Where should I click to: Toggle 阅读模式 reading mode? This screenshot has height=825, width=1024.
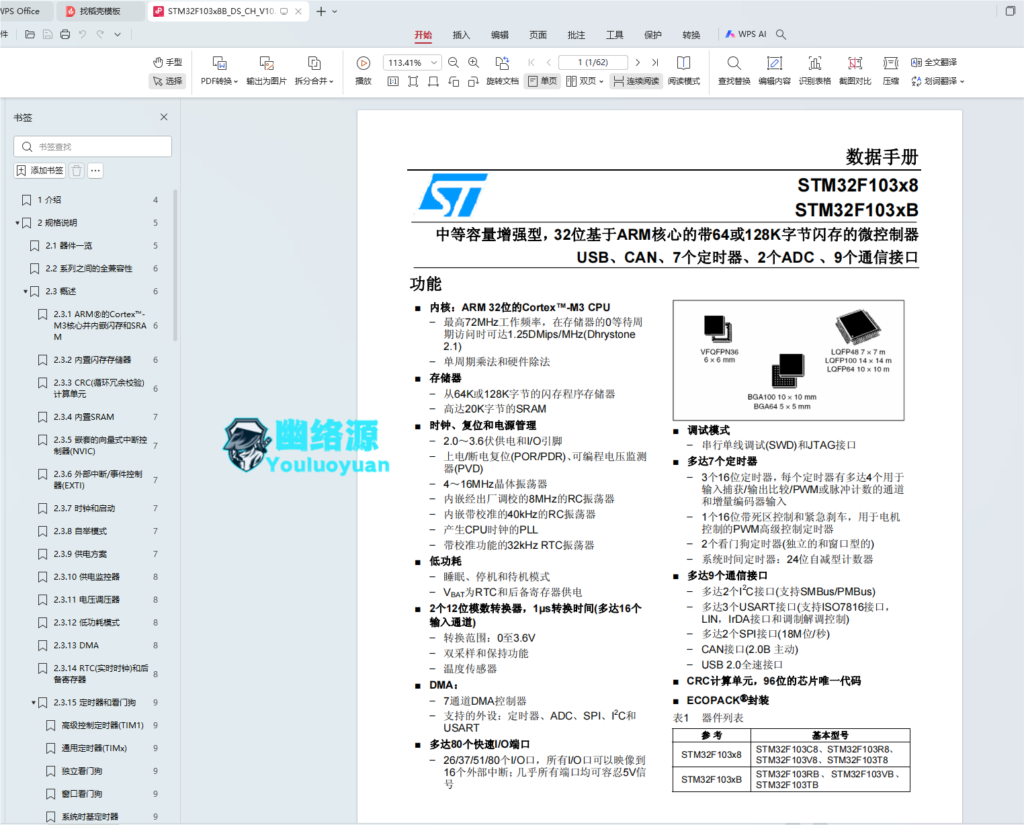(684, 70)
